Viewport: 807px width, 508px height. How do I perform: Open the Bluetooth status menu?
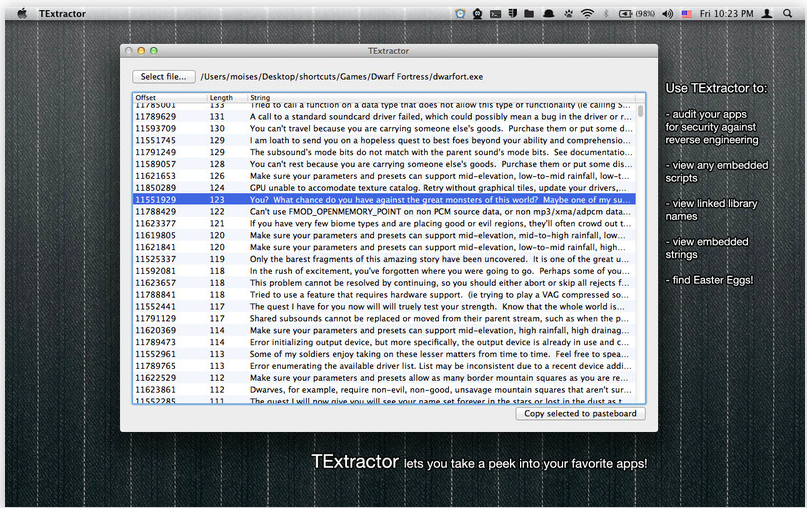606,14
